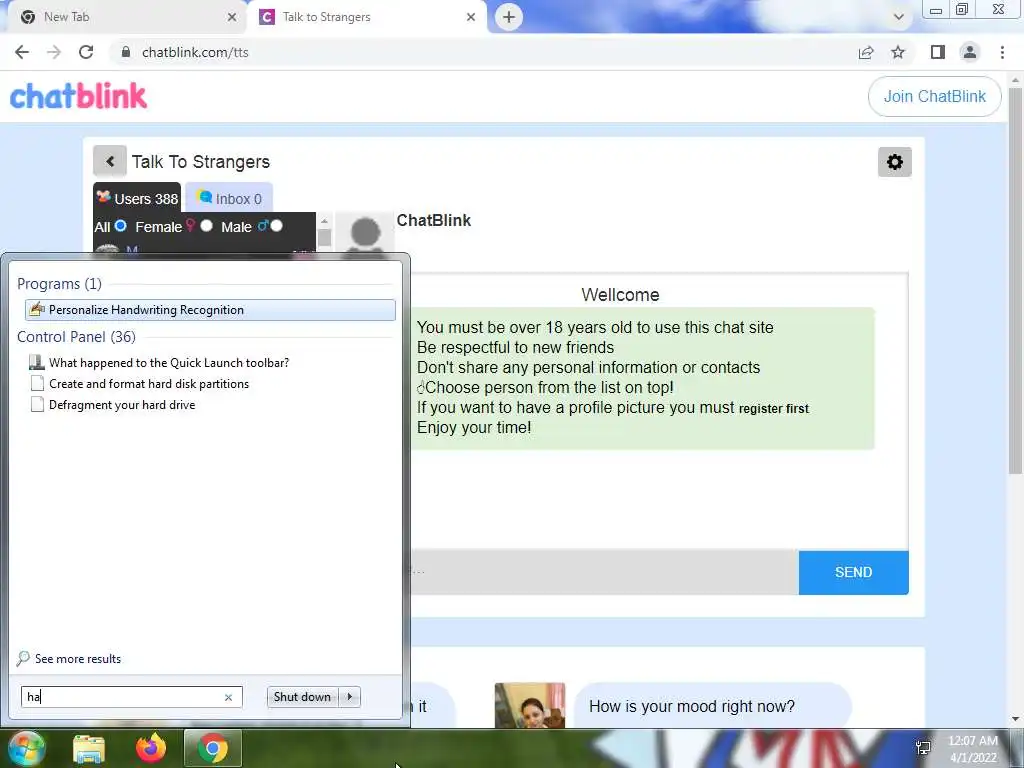Select the All users radio button
This screenshot has height=768, width=1024.
121,226
